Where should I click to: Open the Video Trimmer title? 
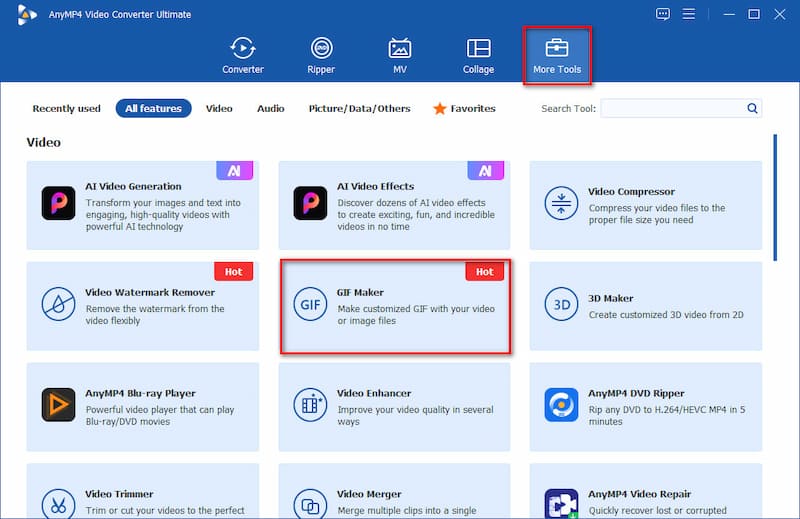[x=119, y=494]
